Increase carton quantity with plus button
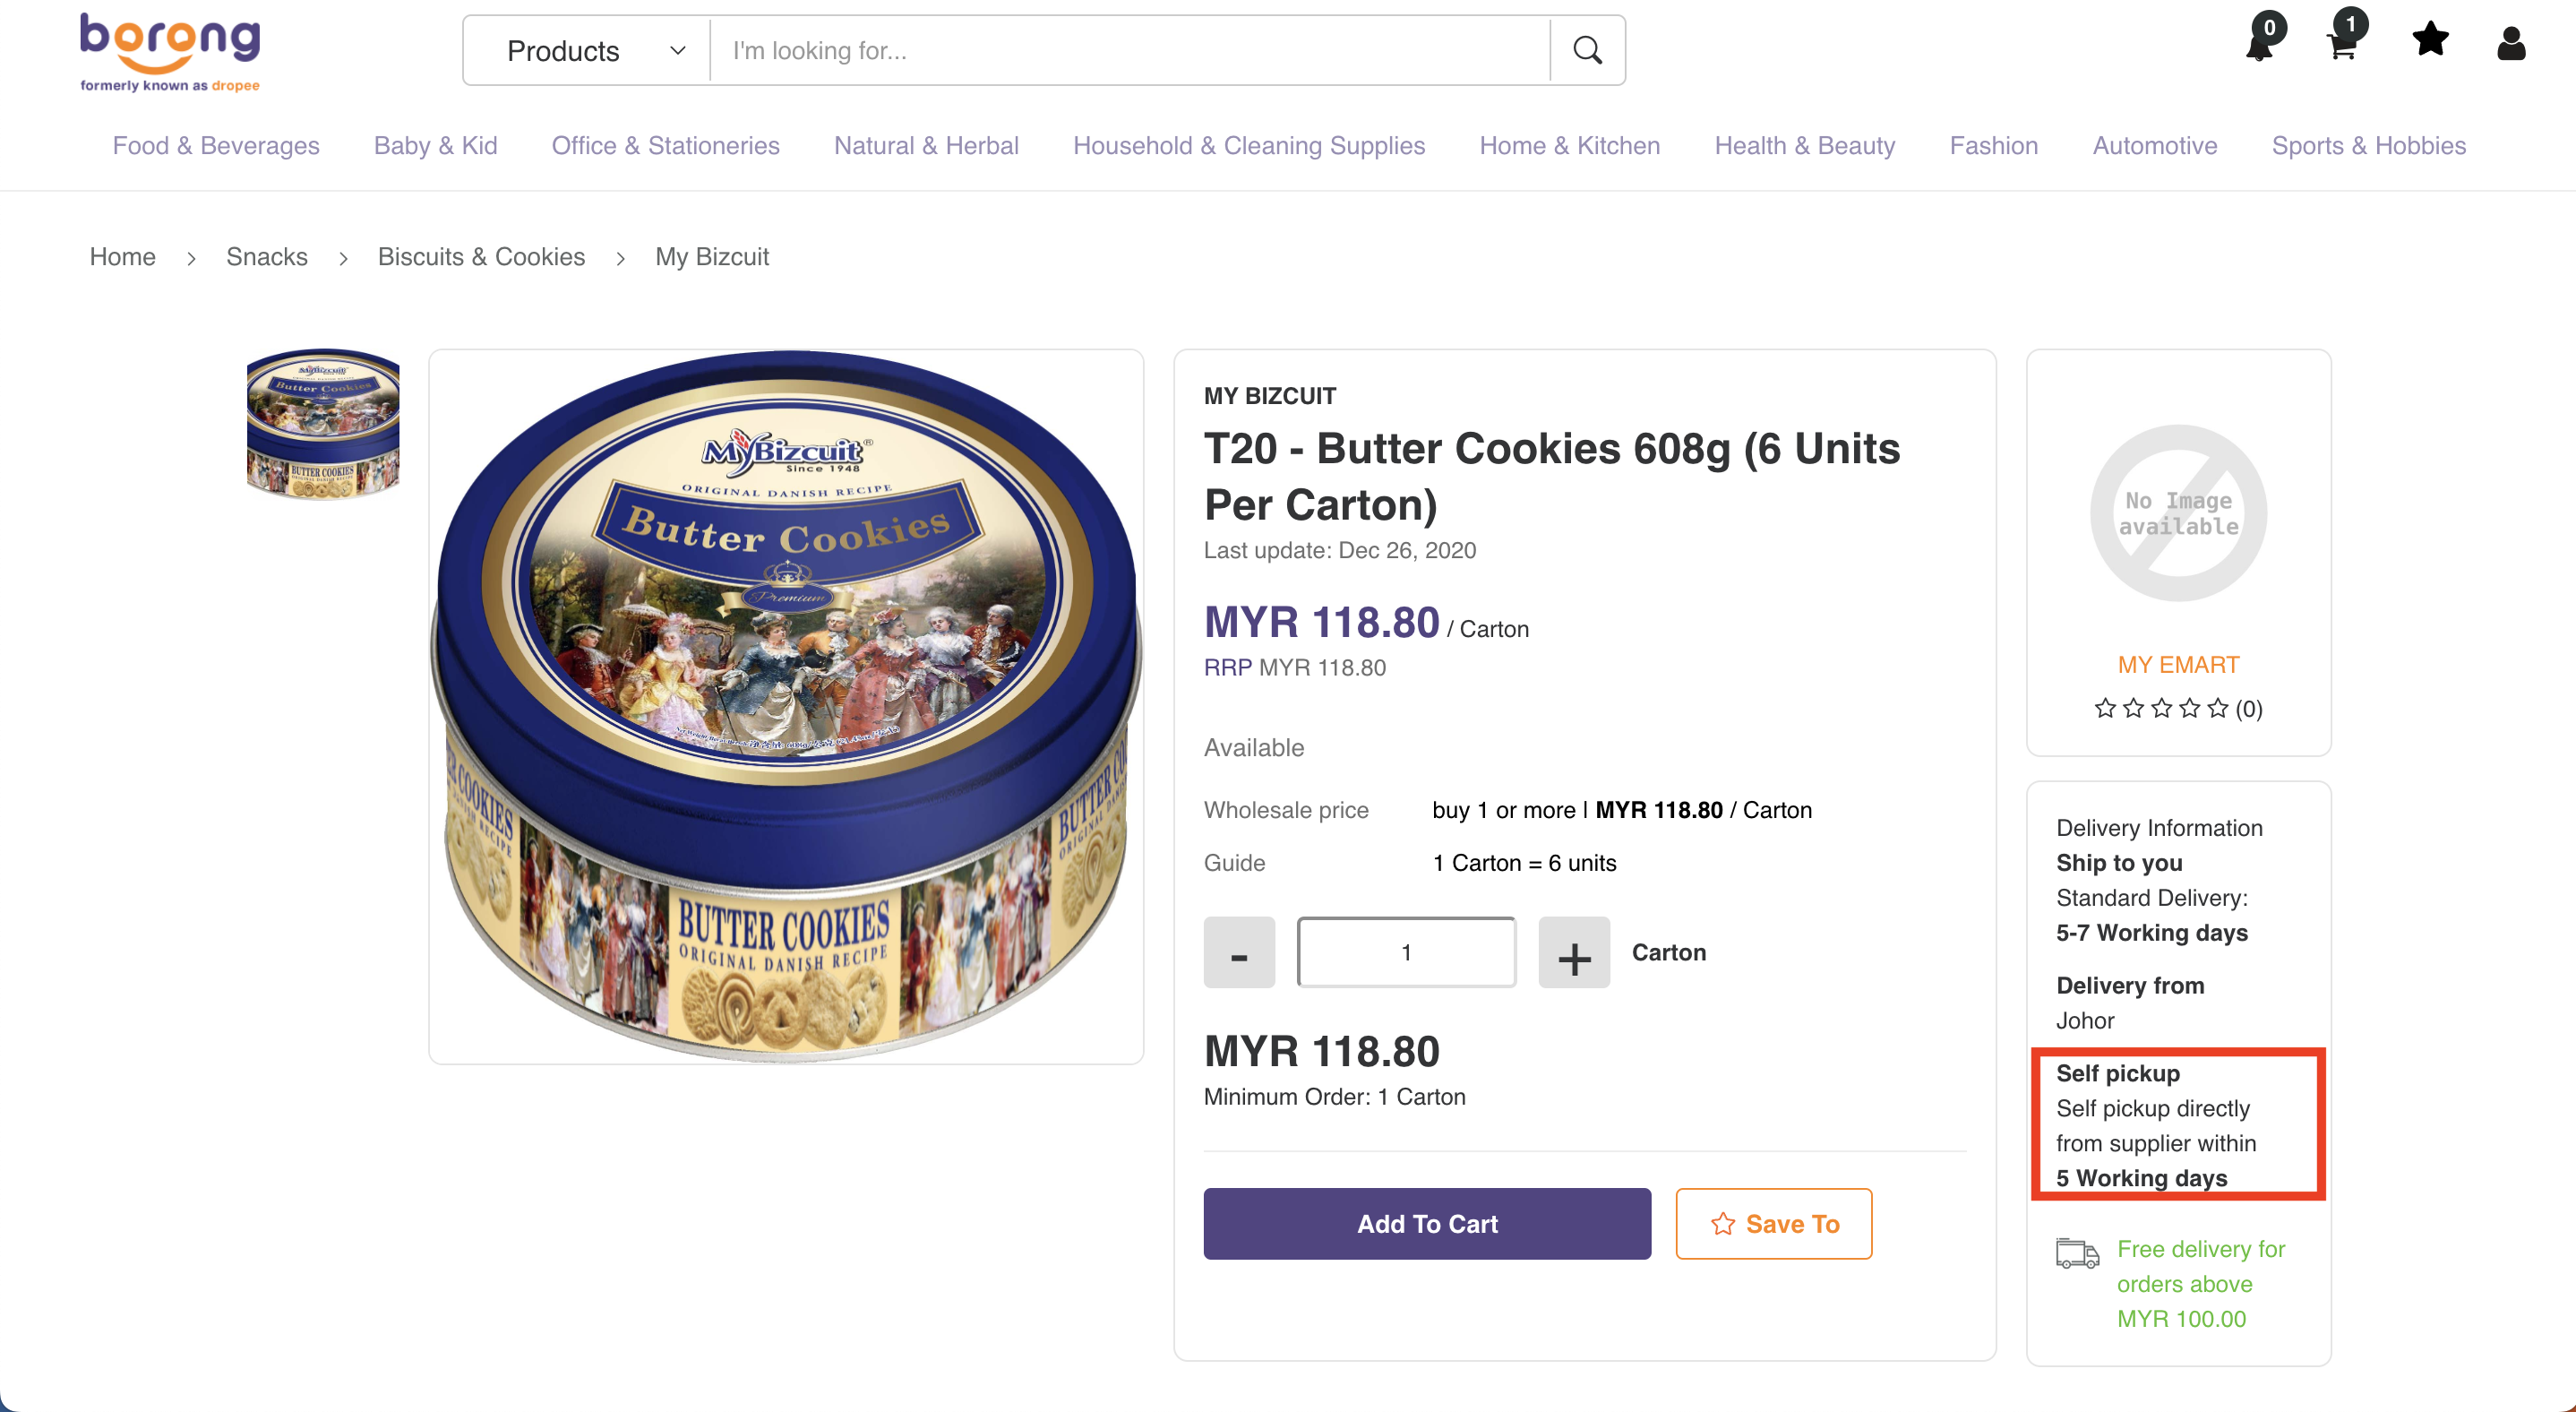The height and width of the screenshot is (1412, 2576). [x=1574, y=953]
